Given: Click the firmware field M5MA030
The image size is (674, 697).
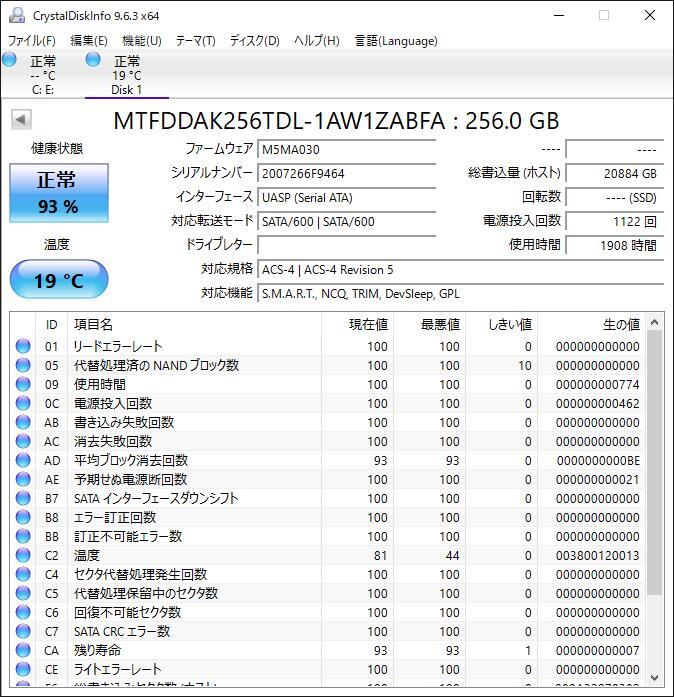Looking at the screenshot, I should click(x=346, y=149).
